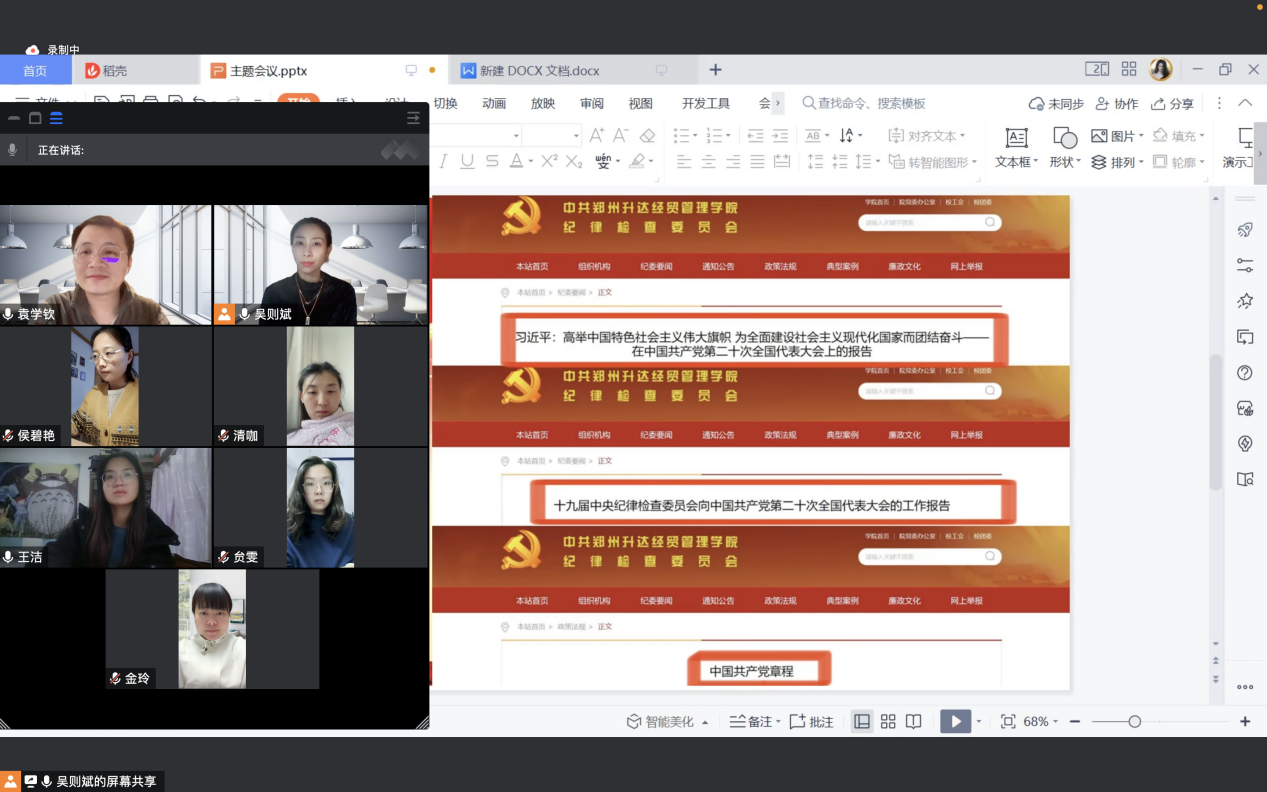Screen dimensions: 1267x792
Task: Center-align the text
Action: (709, 161)
